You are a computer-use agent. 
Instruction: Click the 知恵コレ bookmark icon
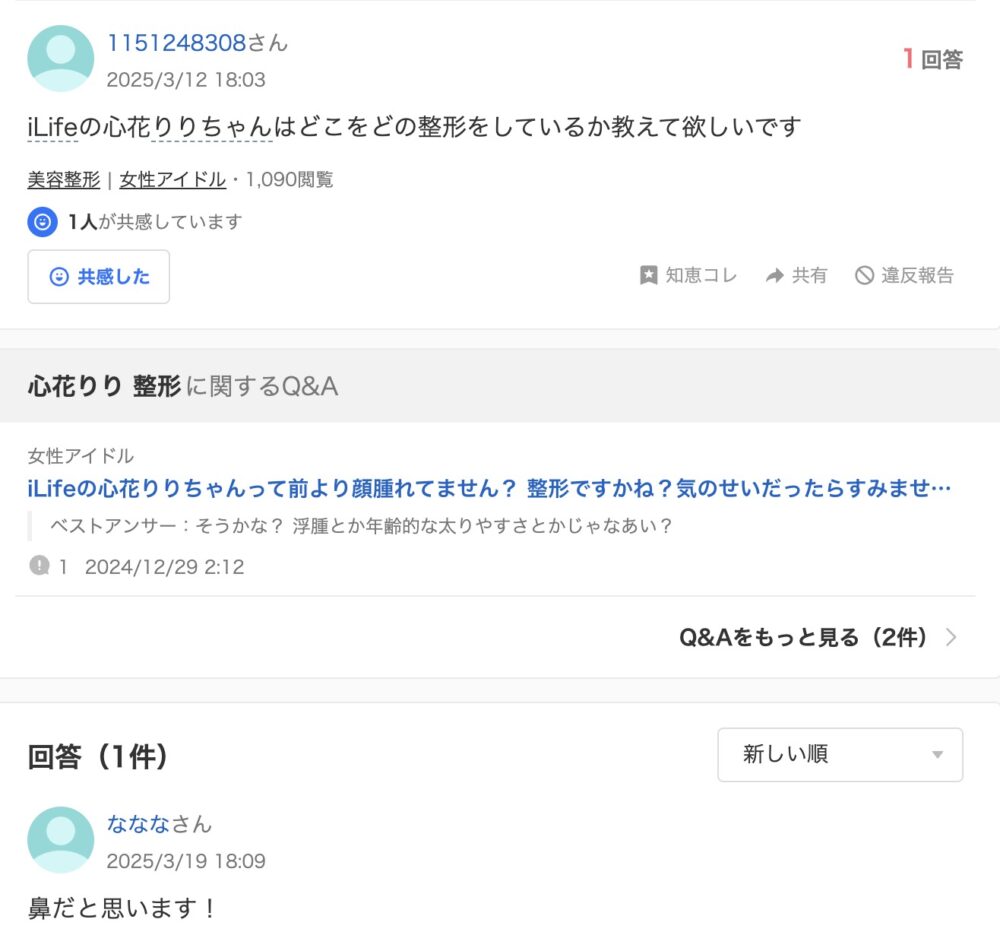tap(649, 276)
